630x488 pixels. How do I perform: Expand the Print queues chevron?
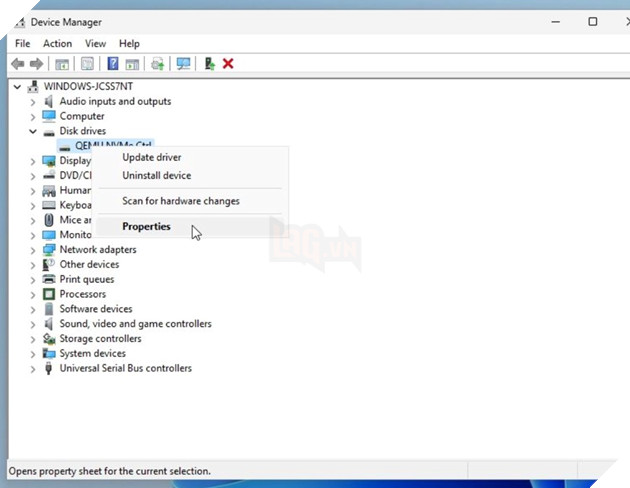pos(33,280)
